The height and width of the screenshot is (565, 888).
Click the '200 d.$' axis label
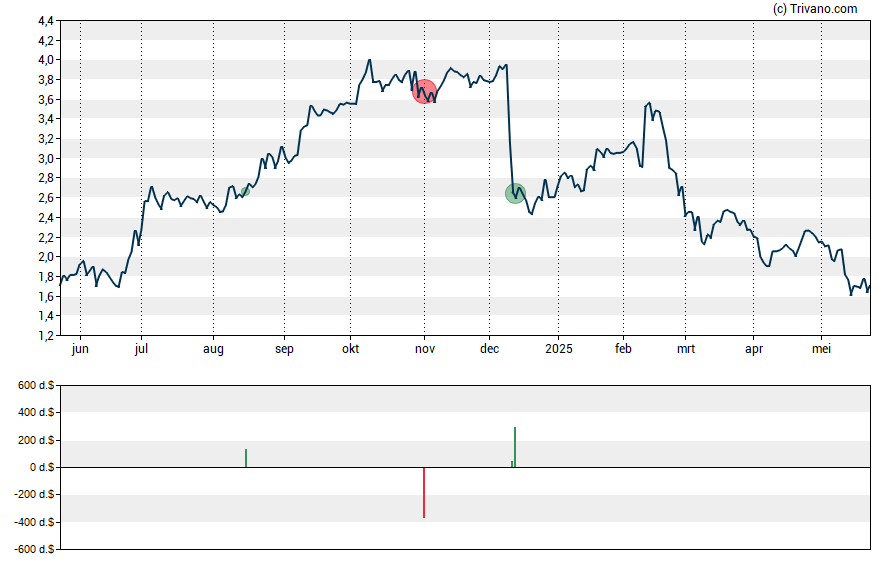pyautogui.click(x=36, y=440)
